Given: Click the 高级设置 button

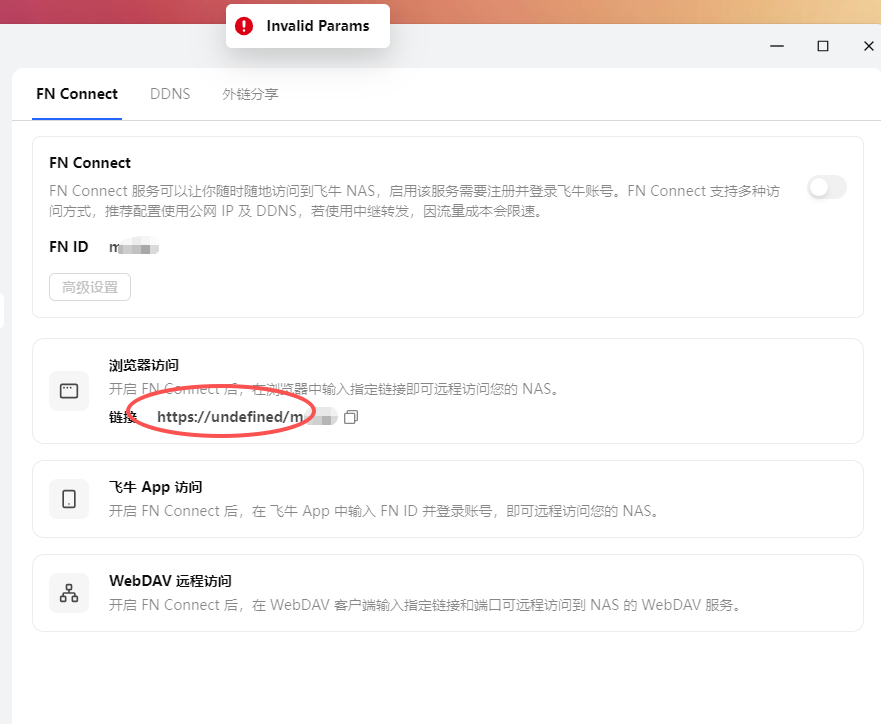Looking at the screenshot, I should [90, 287].
